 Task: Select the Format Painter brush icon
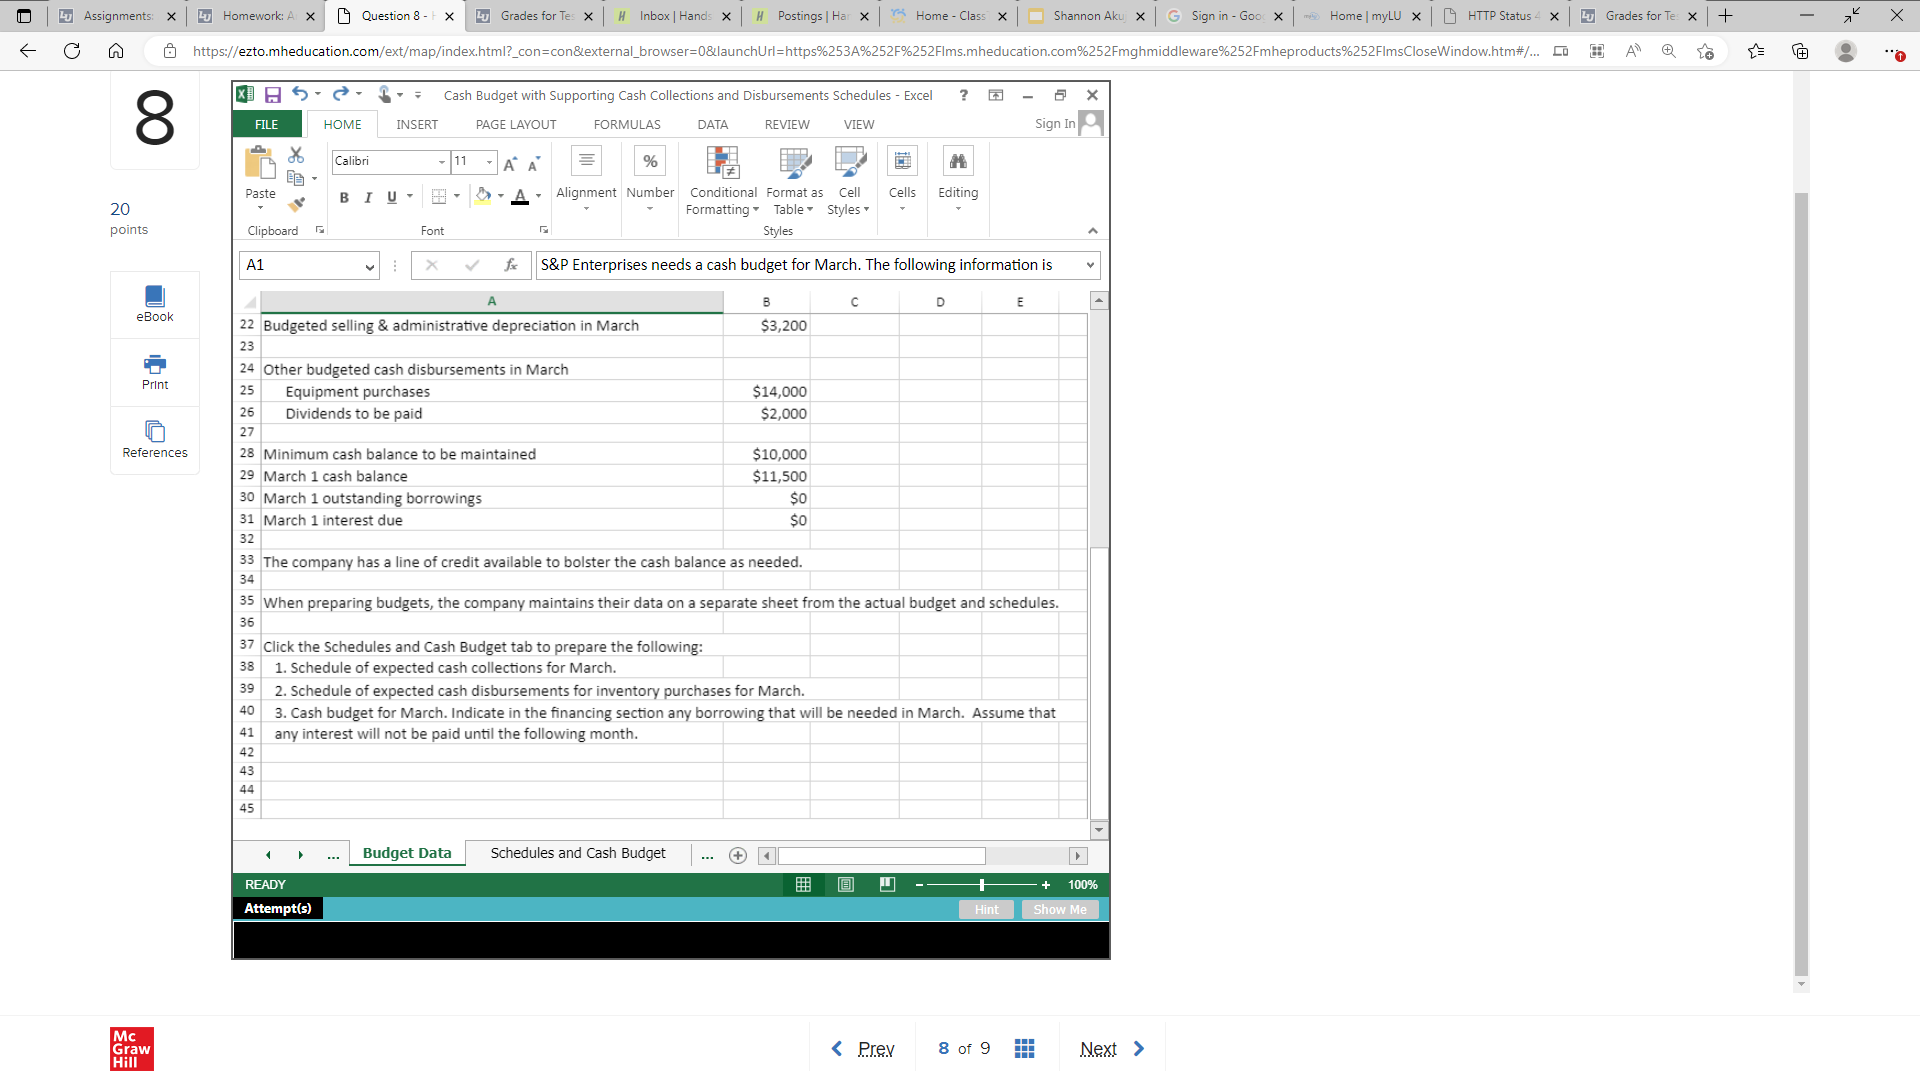click(x=296, y=204)
